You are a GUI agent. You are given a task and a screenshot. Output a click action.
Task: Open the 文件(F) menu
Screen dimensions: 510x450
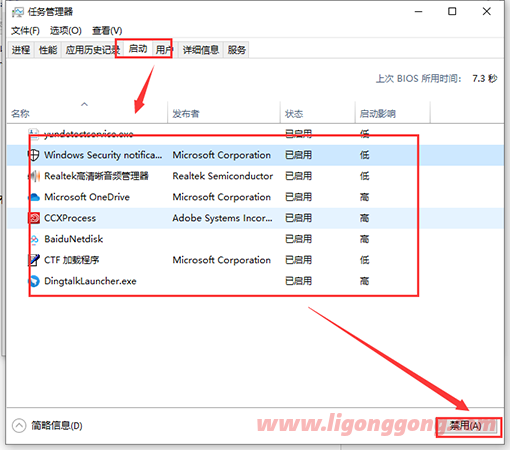(x=25, y=31)
